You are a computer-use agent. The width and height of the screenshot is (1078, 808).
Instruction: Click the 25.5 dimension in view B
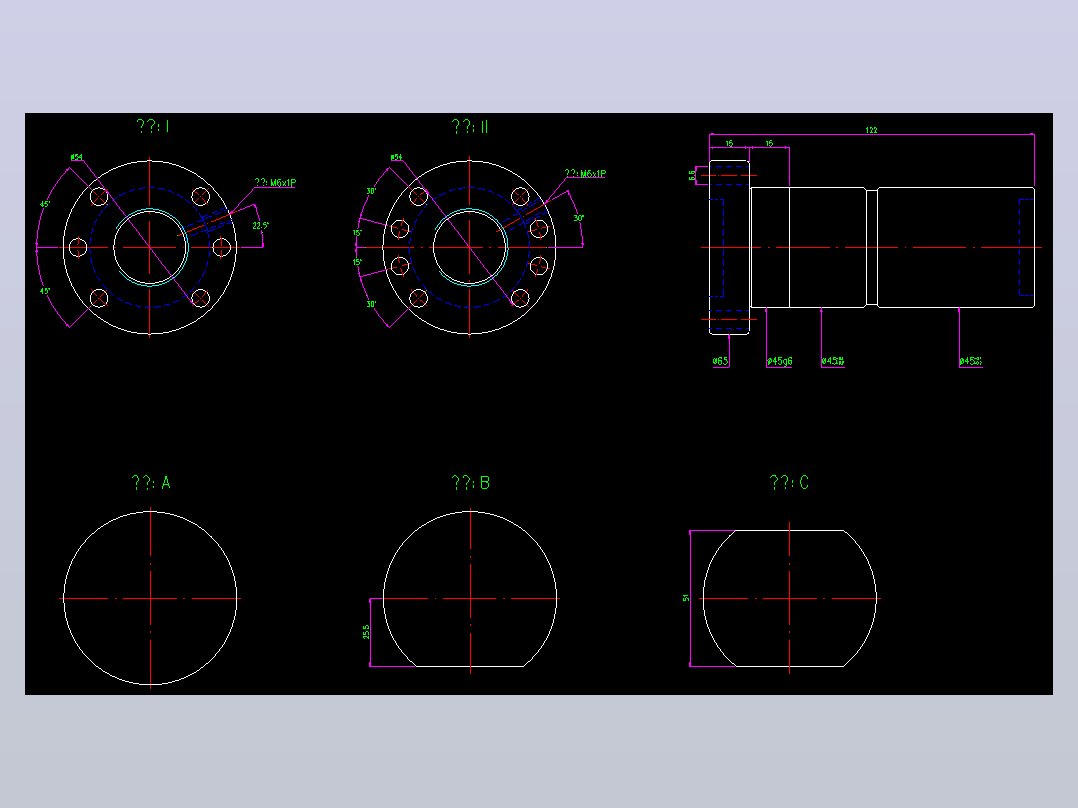[x=366, y=632]
